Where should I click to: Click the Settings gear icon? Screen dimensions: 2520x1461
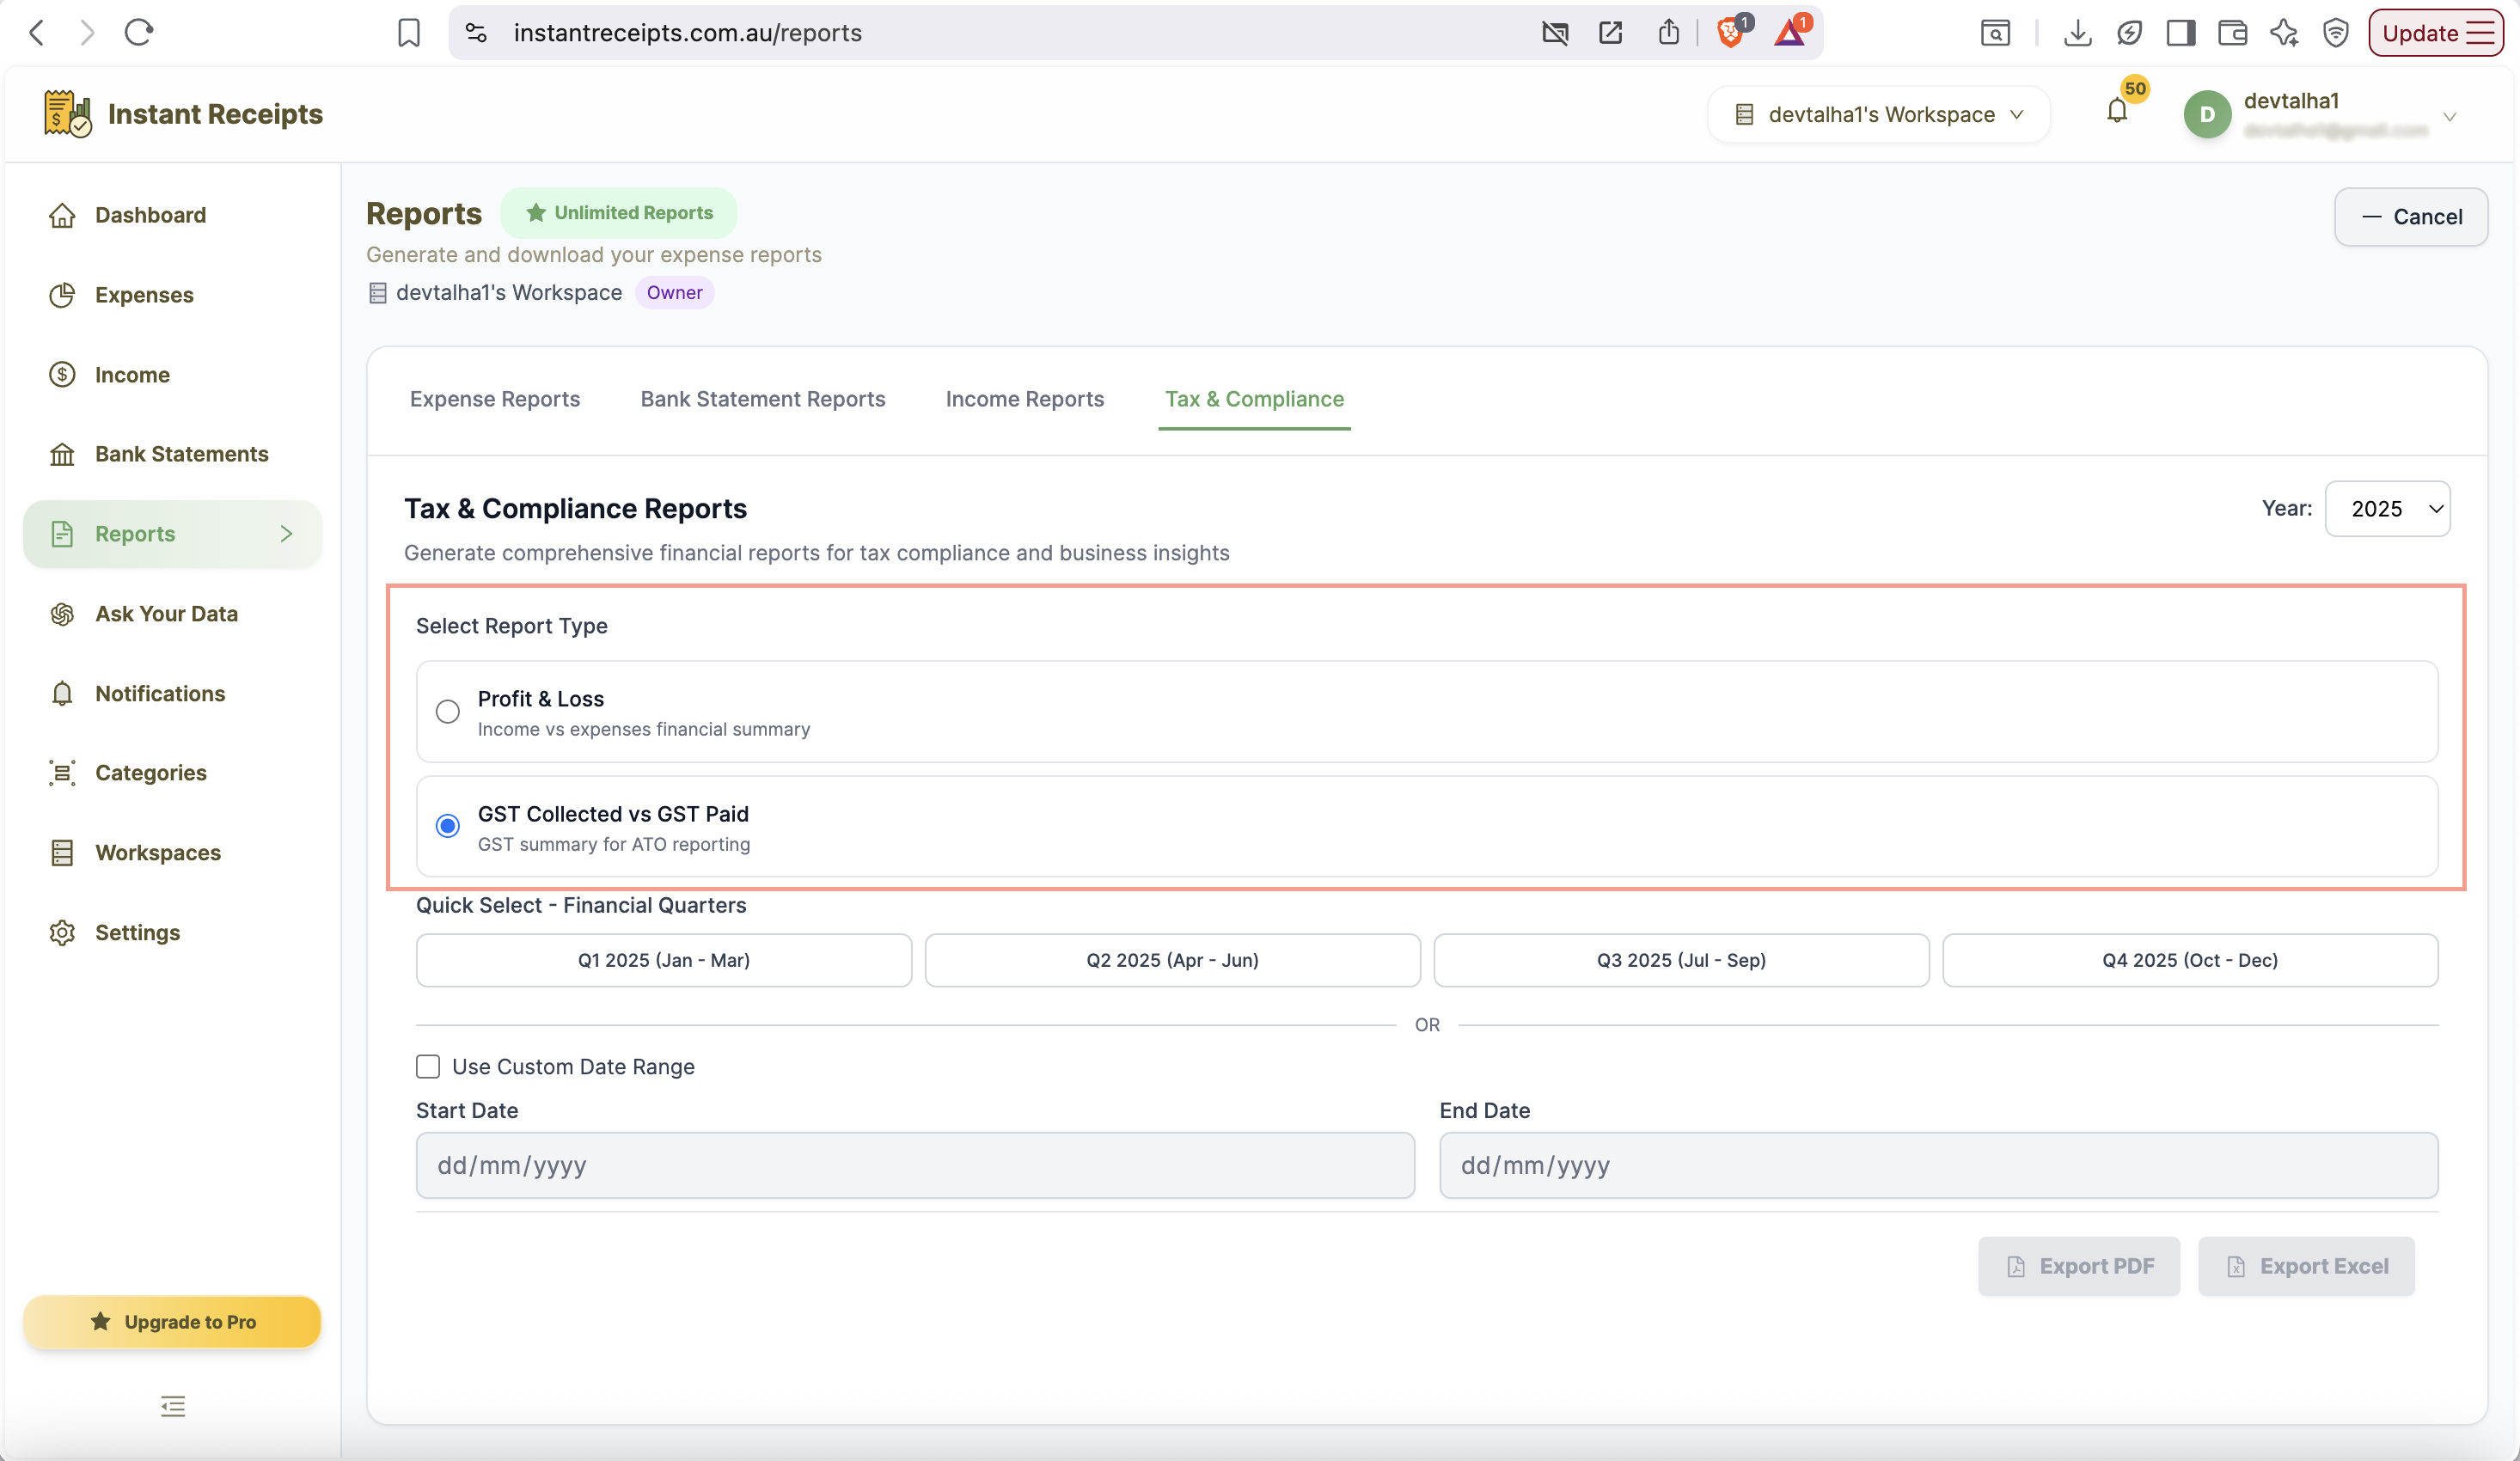click(x=62, y=932)
